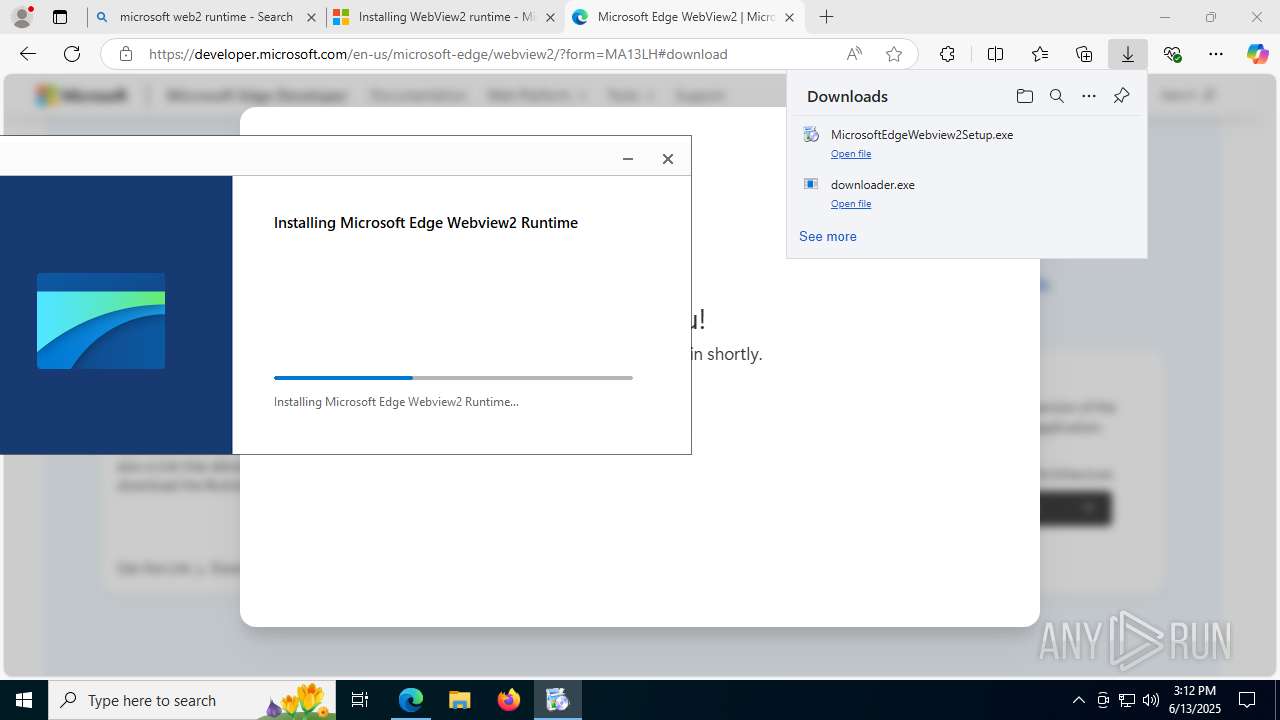The image size is (1280, 720).
Task: Open the tab actions menu icon
Action: click(60, 17)
